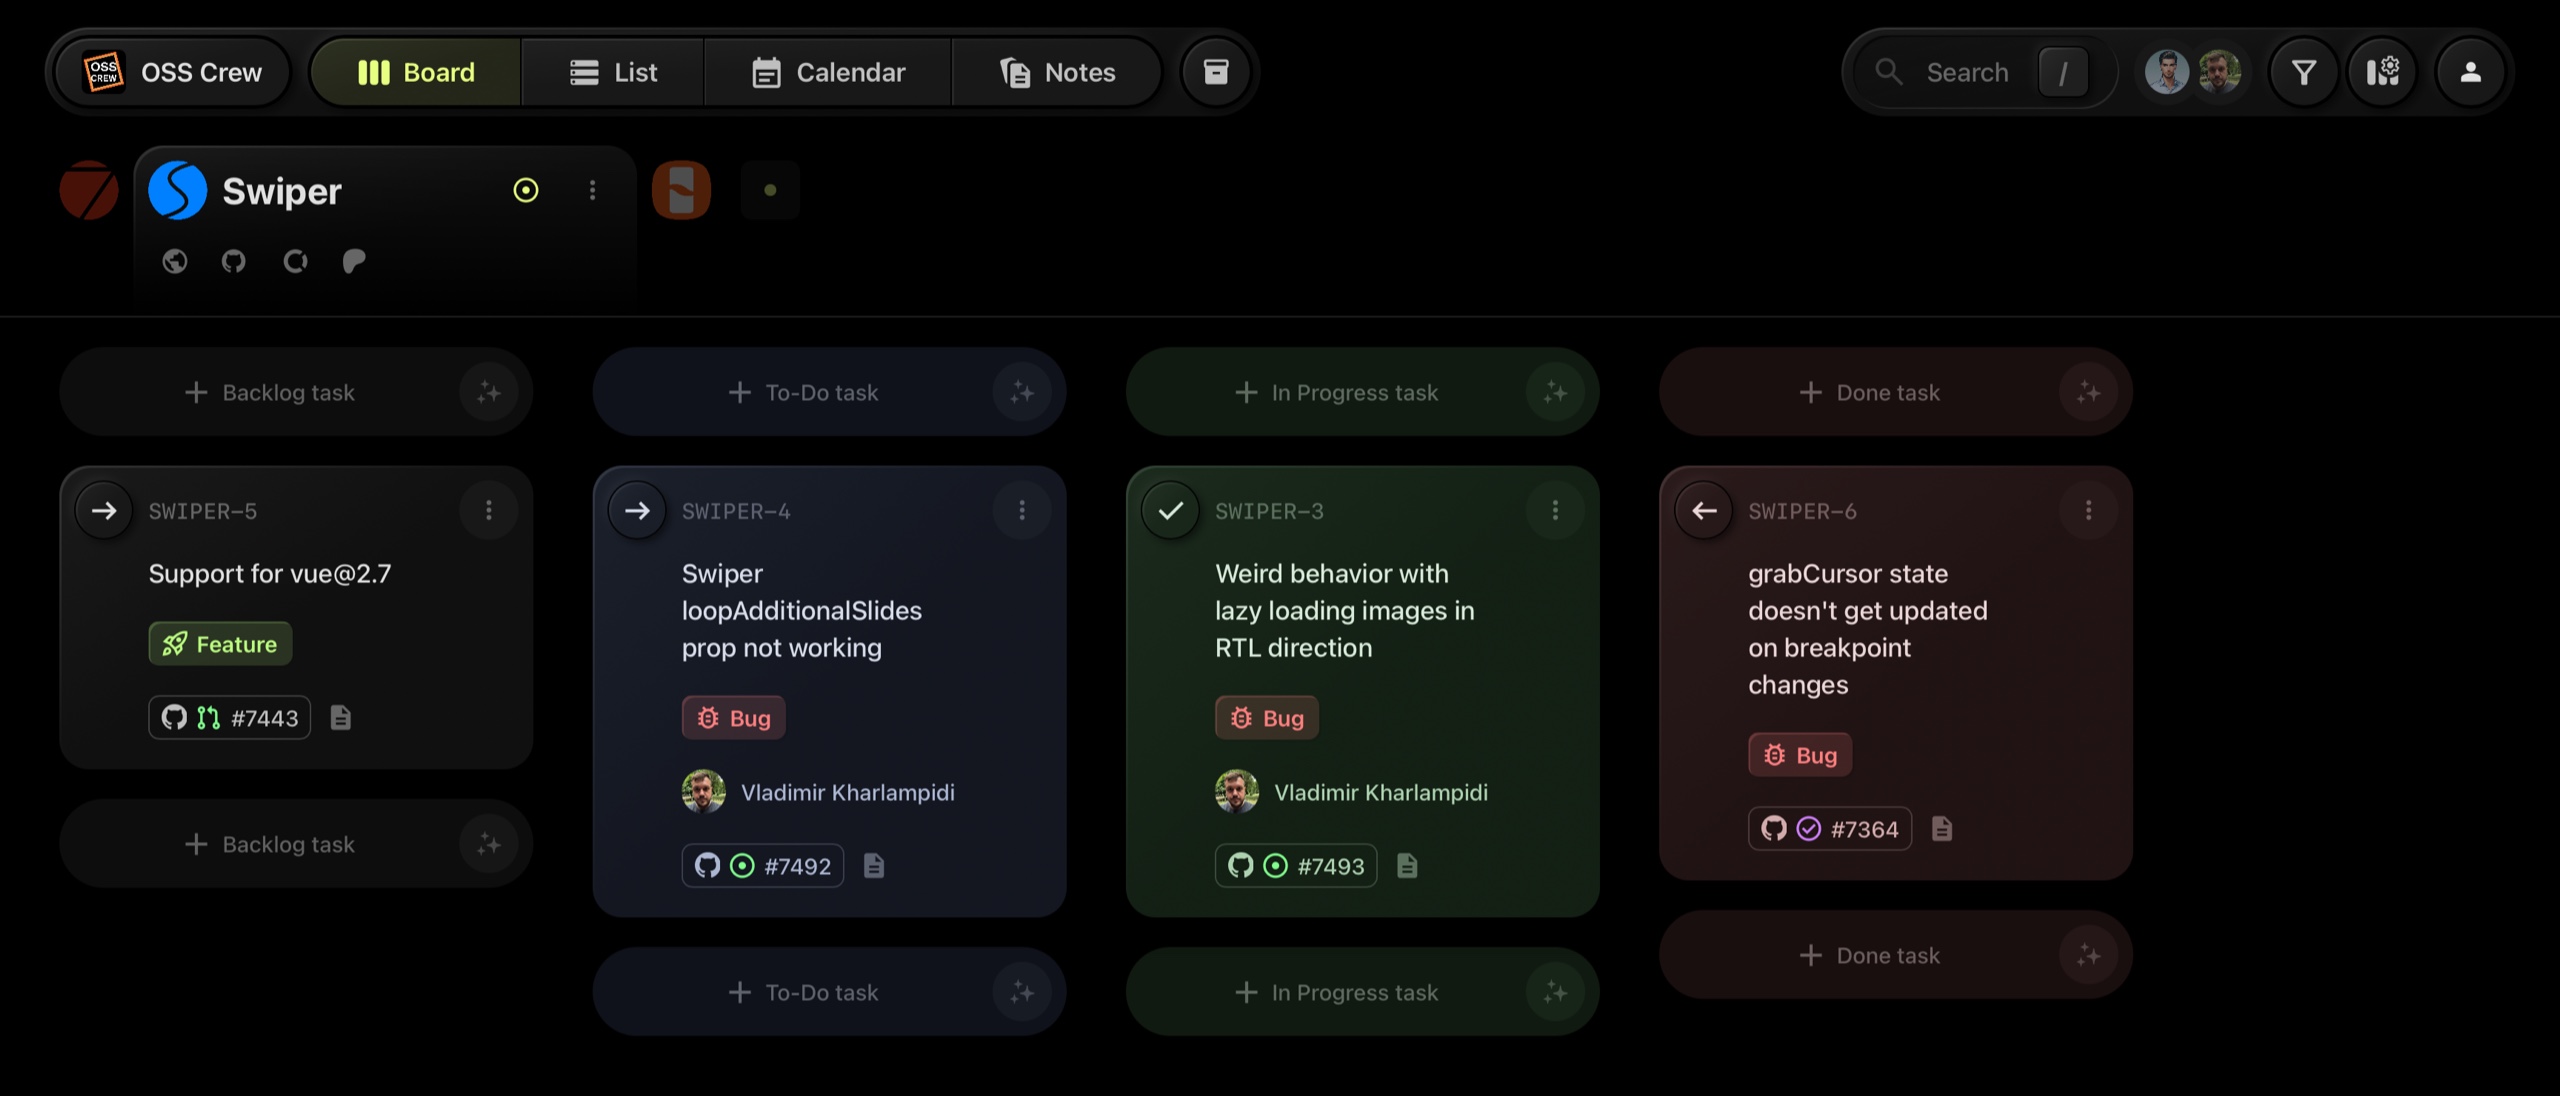Viewport: 2560px width, 1096px height.
Task: Open board settings icon with gear
Action: tap(2383, 72)
